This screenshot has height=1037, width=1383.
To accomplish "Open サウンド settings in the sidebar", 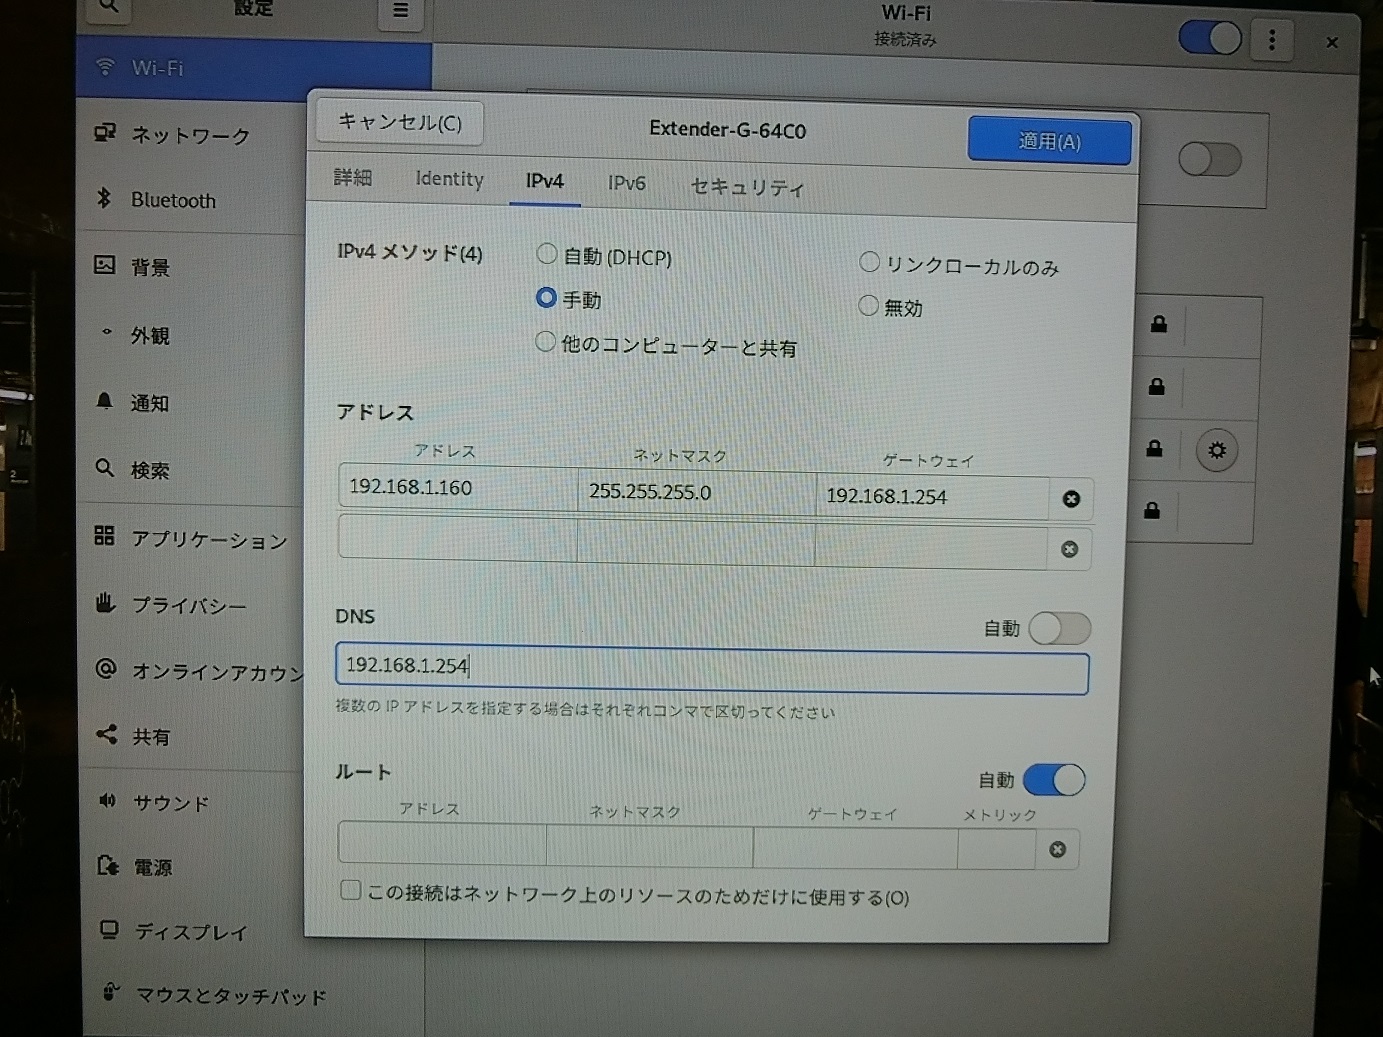I will pyautogui.click(x=190, y=802).
